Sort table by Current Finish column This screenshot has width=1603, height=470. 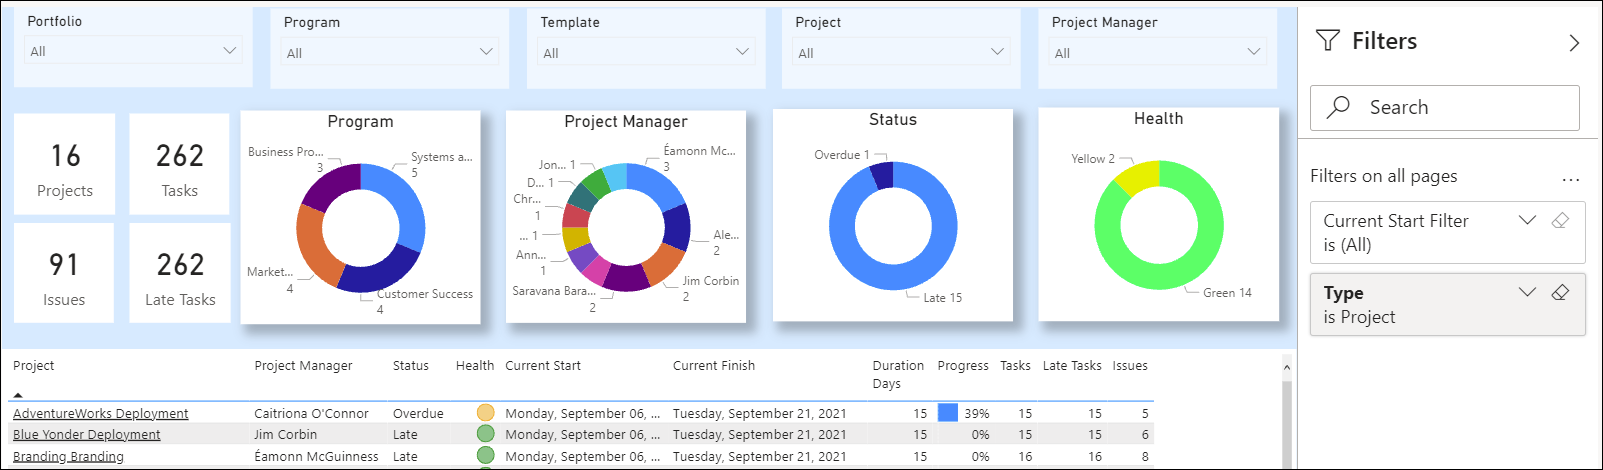coord(713,366)
